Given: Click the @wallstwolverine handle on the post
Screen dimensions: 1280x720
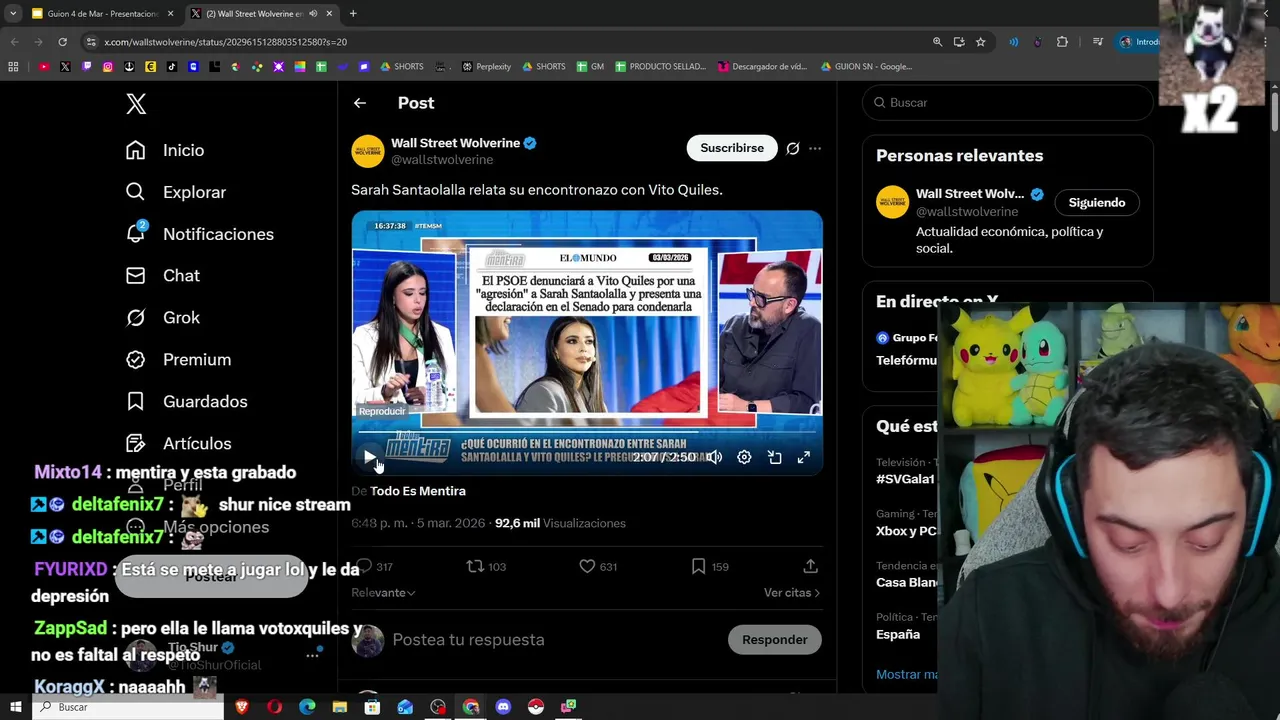Looking at the screenshot, I should point(442,160).
